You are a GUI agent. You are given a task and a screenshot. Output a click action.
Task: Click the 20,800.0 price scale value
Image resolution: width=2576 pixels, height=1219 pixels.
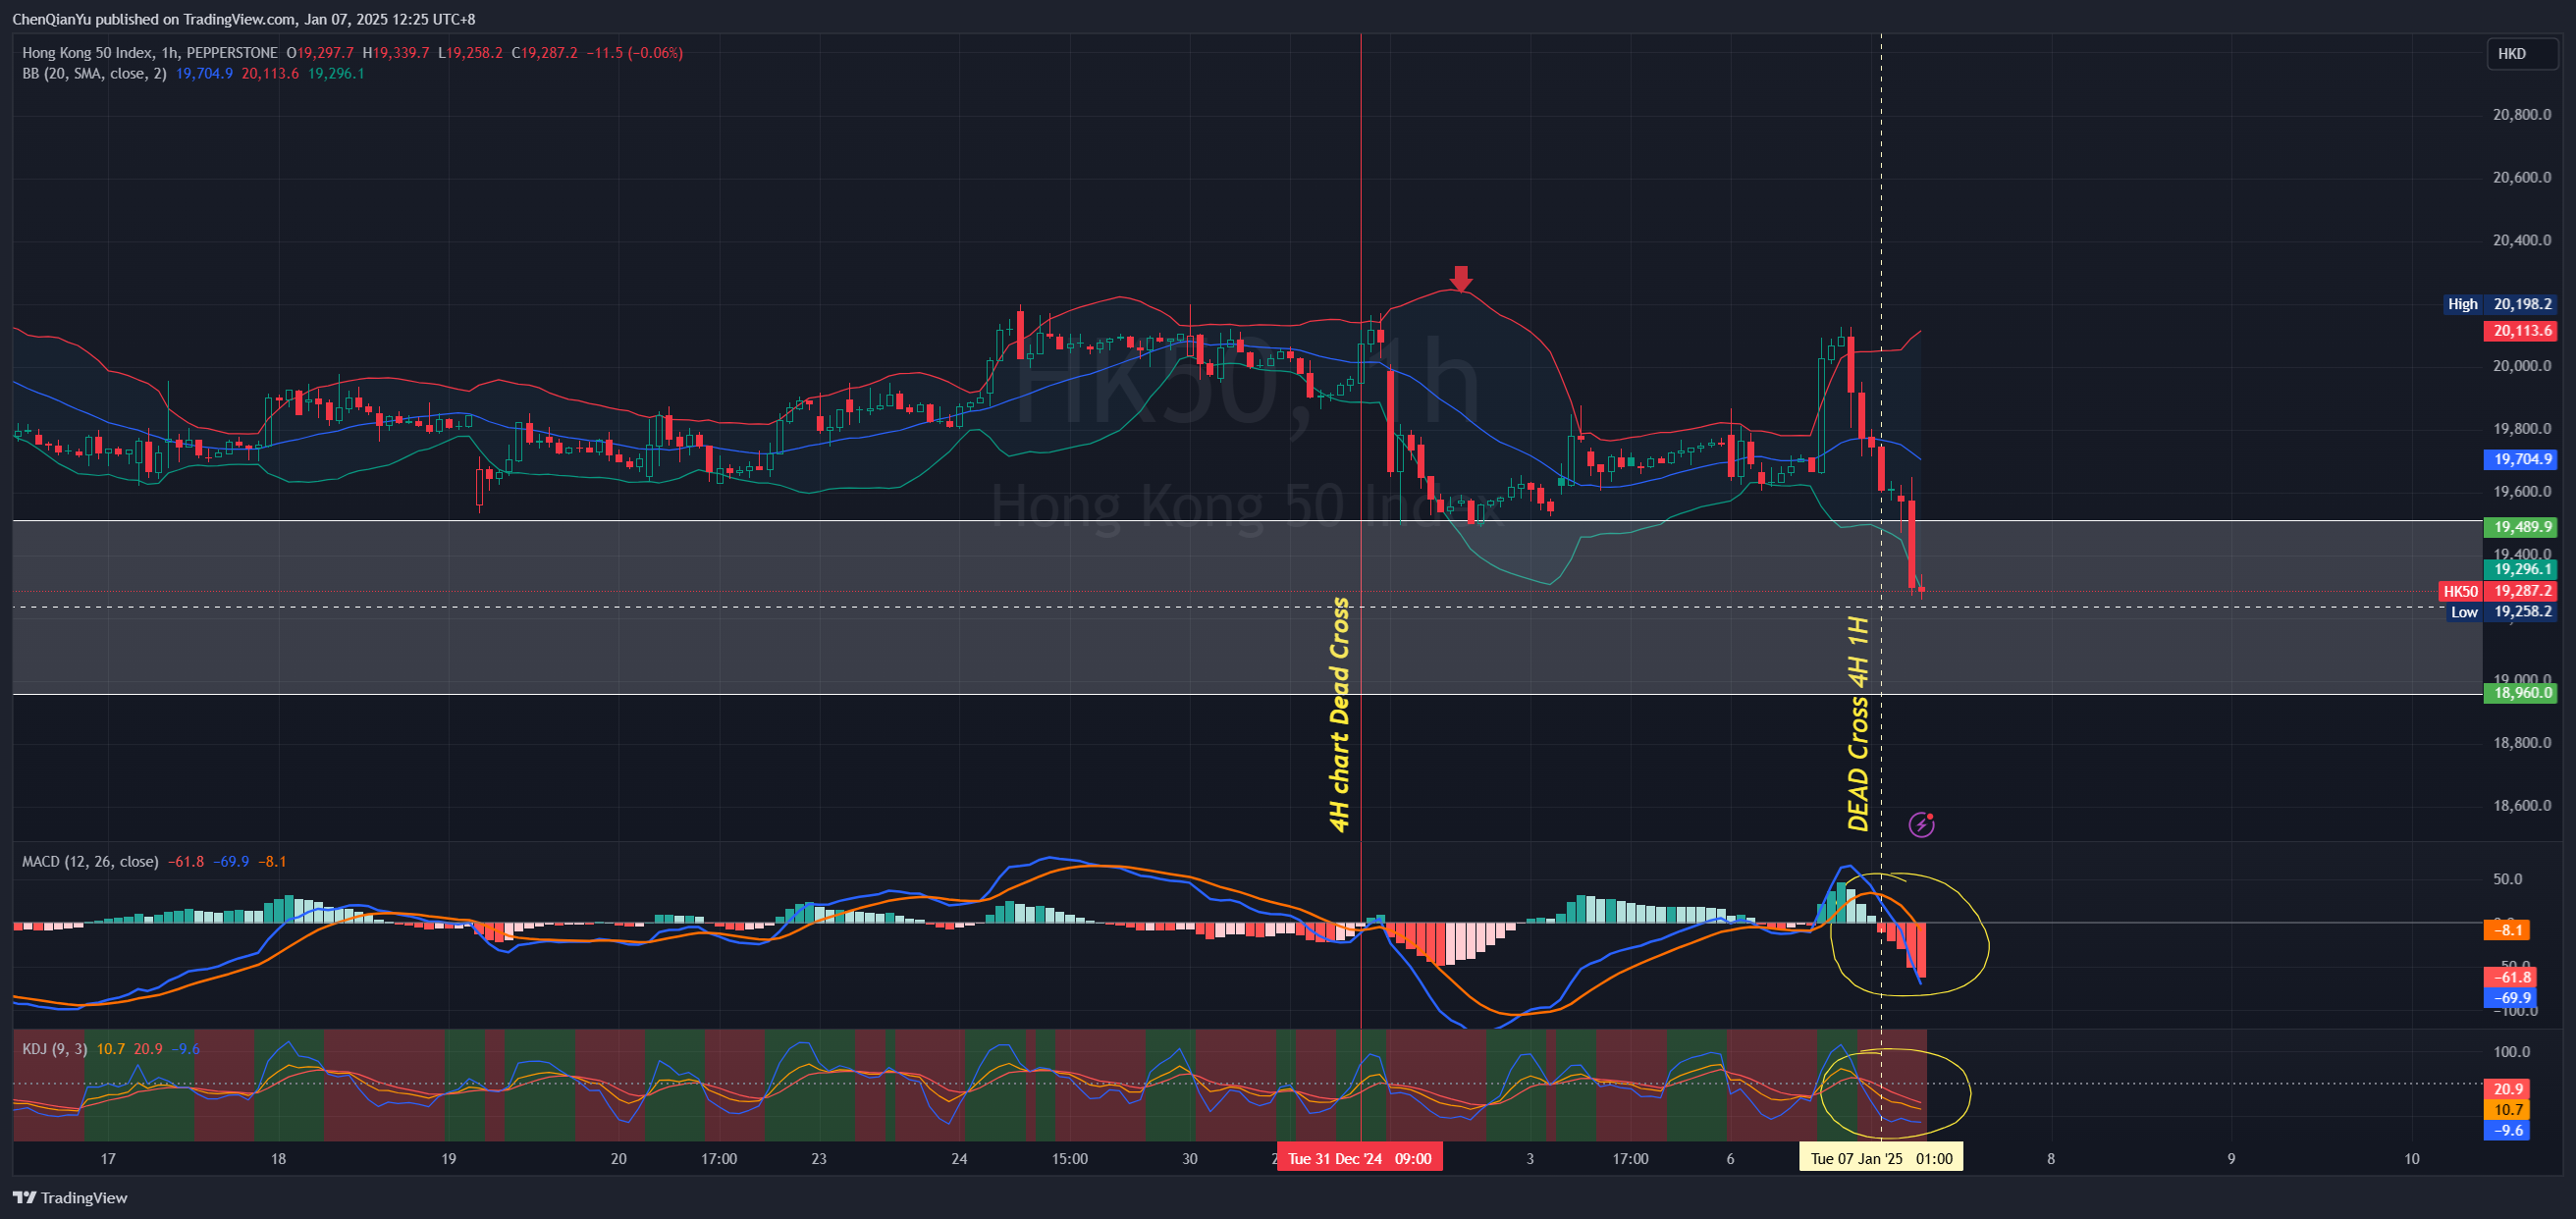(2522, 115)
